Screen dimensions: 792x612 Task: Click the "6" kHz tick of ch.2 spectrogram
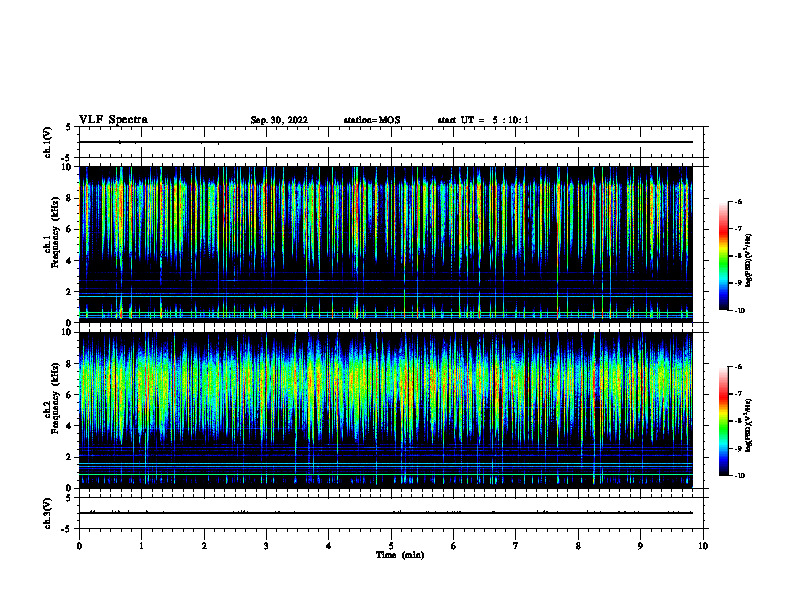(x=70, y=395)
